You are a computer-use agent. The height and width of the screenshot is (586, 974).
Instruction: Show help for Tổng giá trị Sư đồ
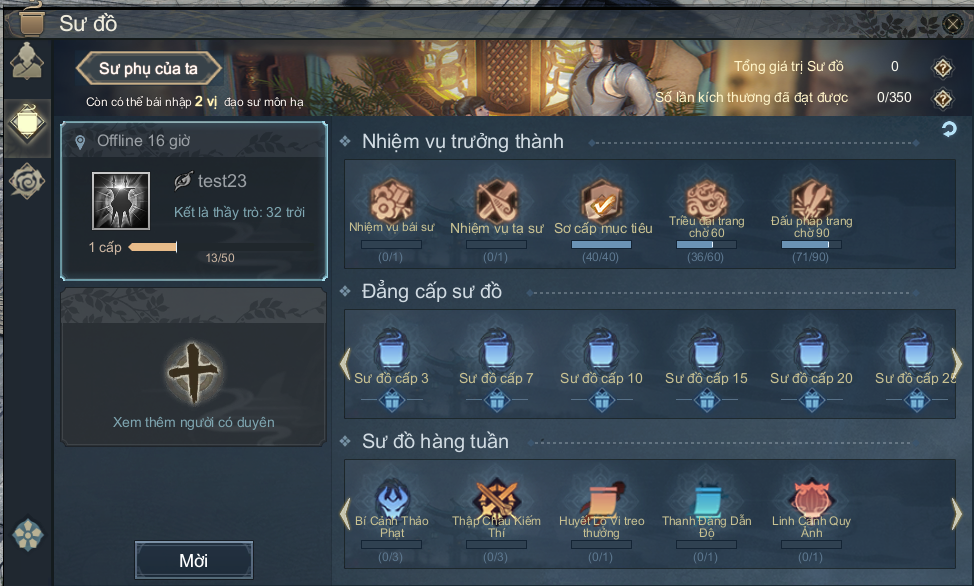click(x=943, y=67)
